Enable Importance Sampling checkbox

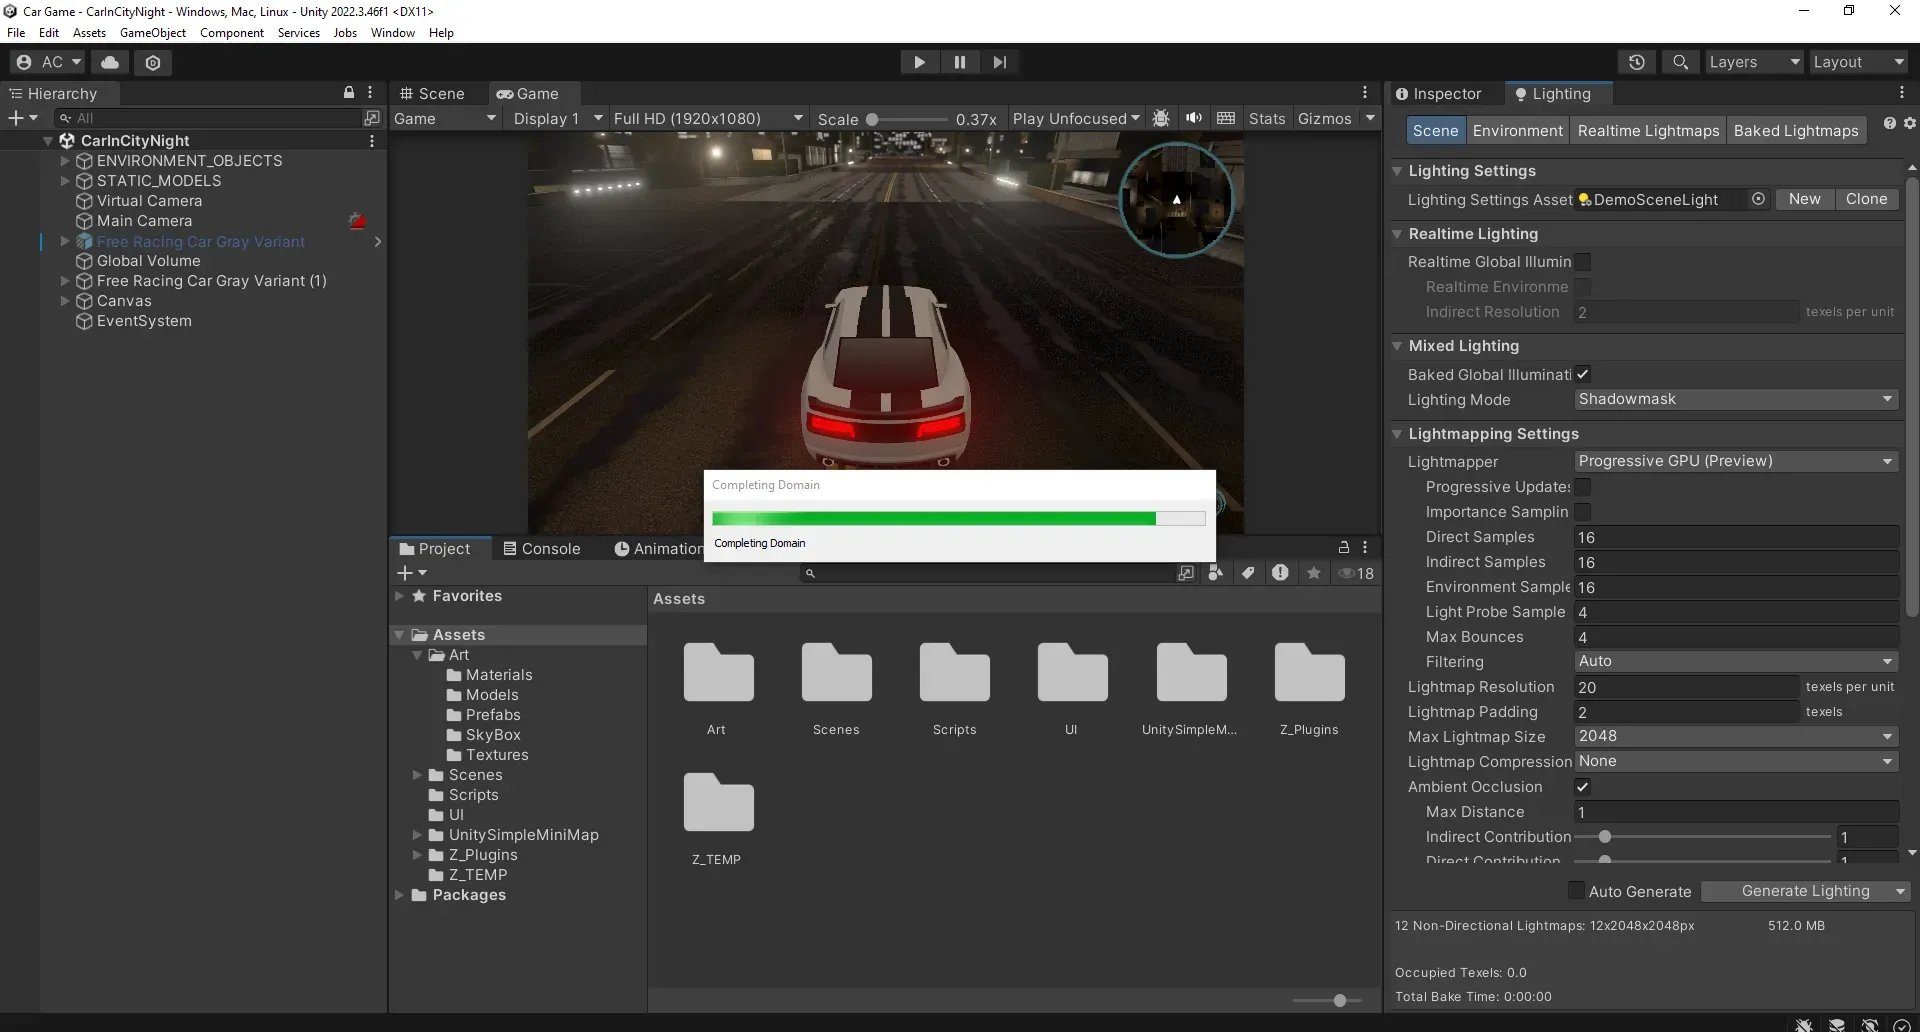[1582, 512]
